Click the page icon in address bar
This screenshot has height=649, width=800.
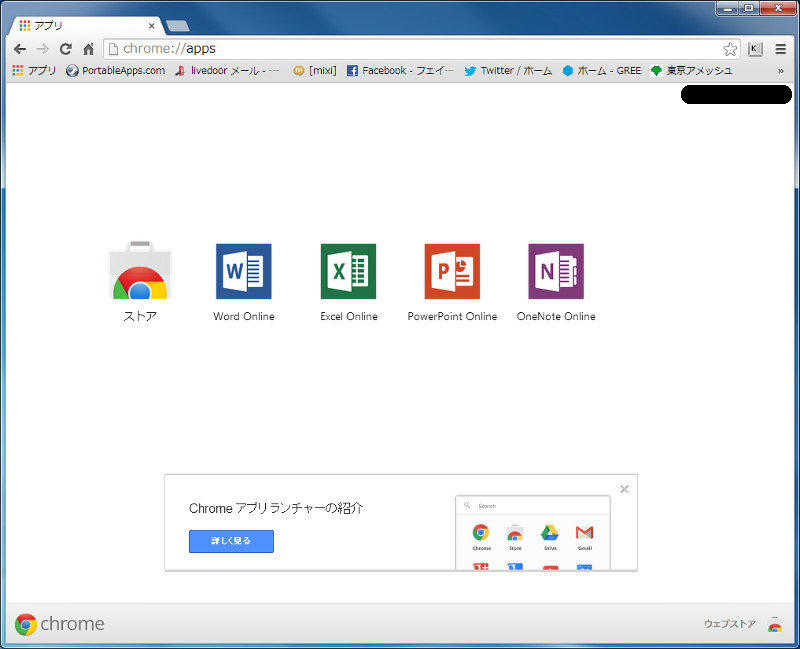click(113, 49)
